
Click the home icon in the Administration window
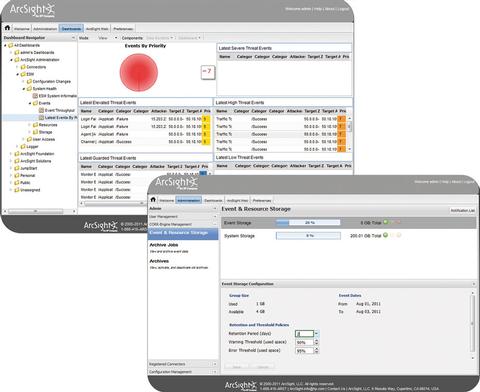[153, 199]
